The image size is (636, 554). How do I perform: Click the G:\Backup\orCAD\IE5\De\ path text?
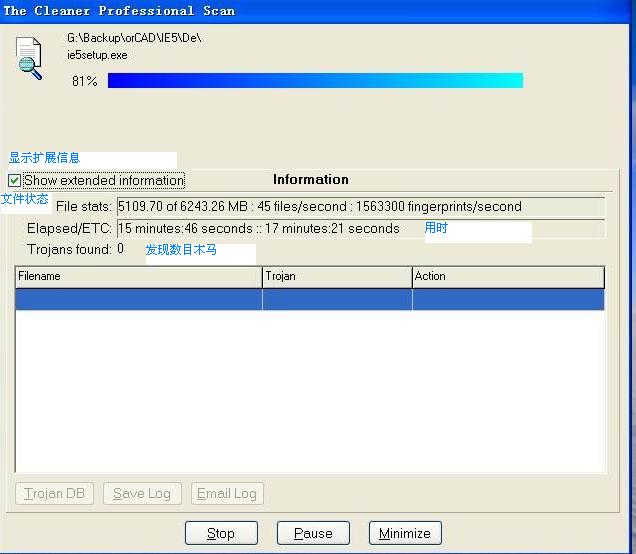pos(134,38)
